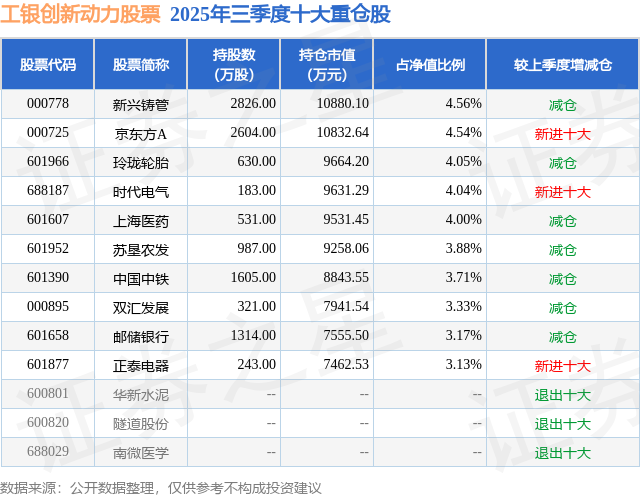640x497 pixels.
Task: Click the 数据来源 disclaimer footer text
Action: pyautogui.click(x=160, y=488)
